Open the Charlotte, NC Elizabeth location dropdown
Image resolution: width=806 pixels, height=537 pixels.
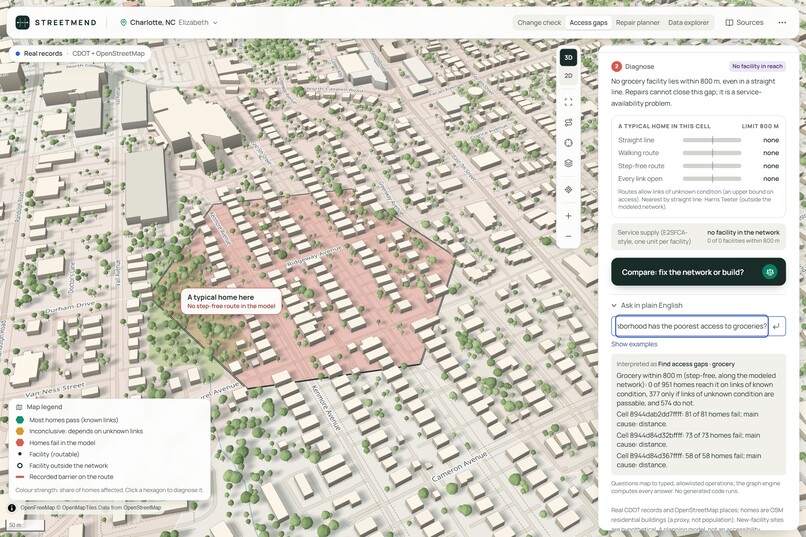pyautogui.click(x=169, y=23)
